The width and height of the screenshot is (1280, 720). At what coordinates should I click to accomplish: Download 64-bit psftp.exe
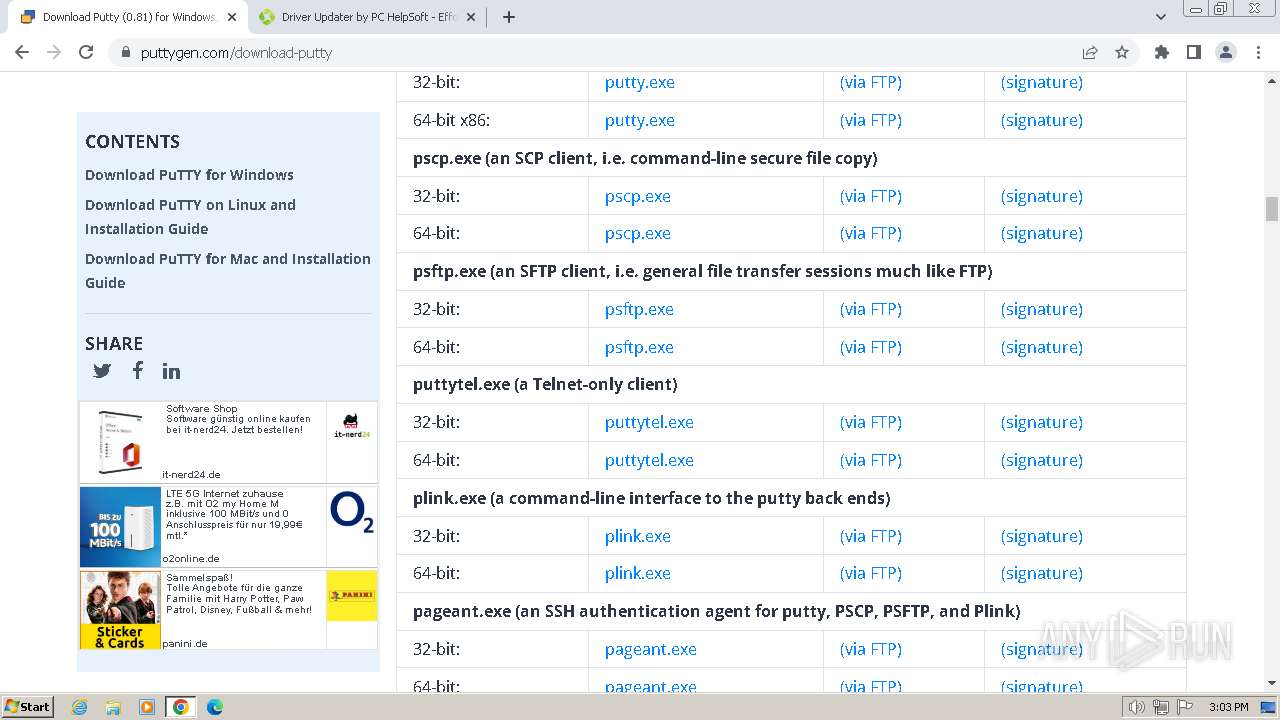[640, 347]
